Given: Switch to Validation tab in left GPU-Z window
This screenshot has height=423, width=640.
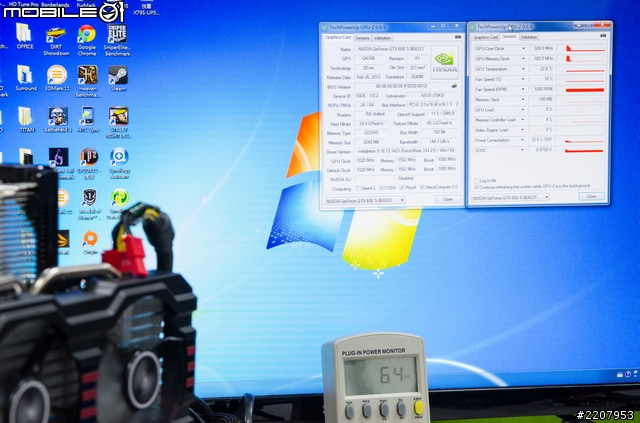Looking at the screenshot, I should (382, 38).
